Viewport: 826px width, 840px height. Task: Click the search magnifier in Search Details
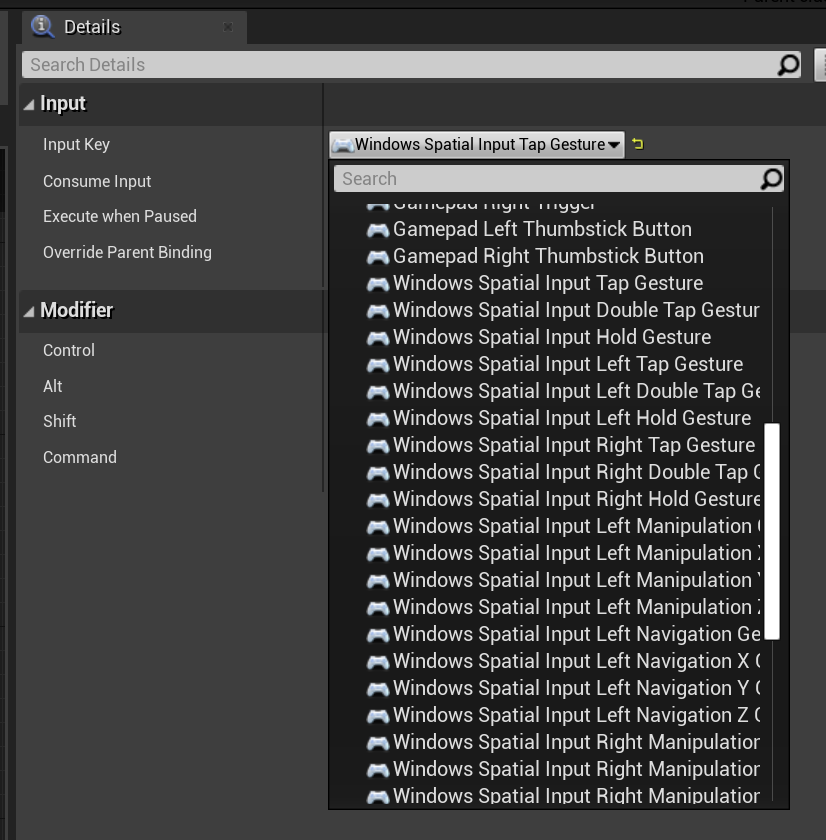tap(788, 65)
